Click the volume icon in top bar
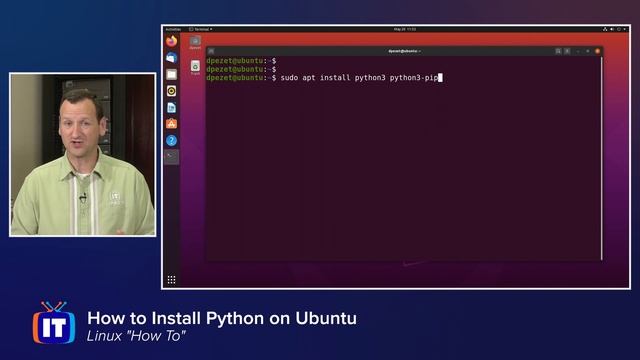 coord(612,29)
